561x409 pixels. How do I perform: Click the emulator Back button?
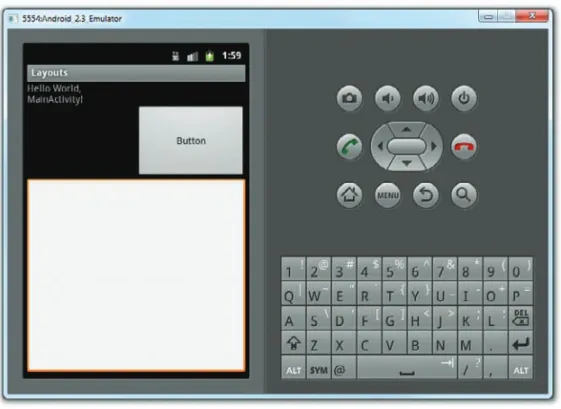426,195
